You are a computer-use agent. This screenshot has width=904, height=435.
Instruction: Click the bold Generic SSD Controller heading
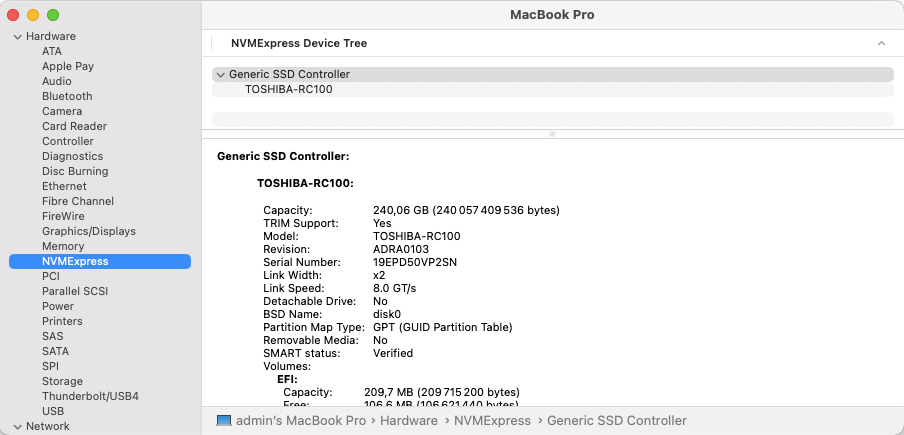pyautogui.click(x=283, y=156)
